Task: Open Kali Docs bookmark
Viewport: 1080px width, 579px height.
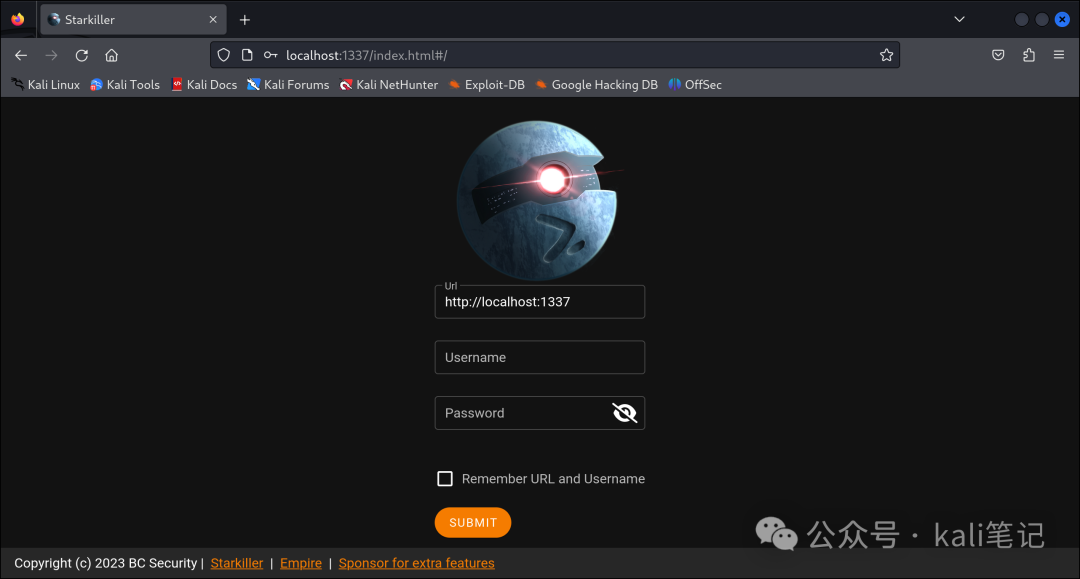Action: coord(204,85)
